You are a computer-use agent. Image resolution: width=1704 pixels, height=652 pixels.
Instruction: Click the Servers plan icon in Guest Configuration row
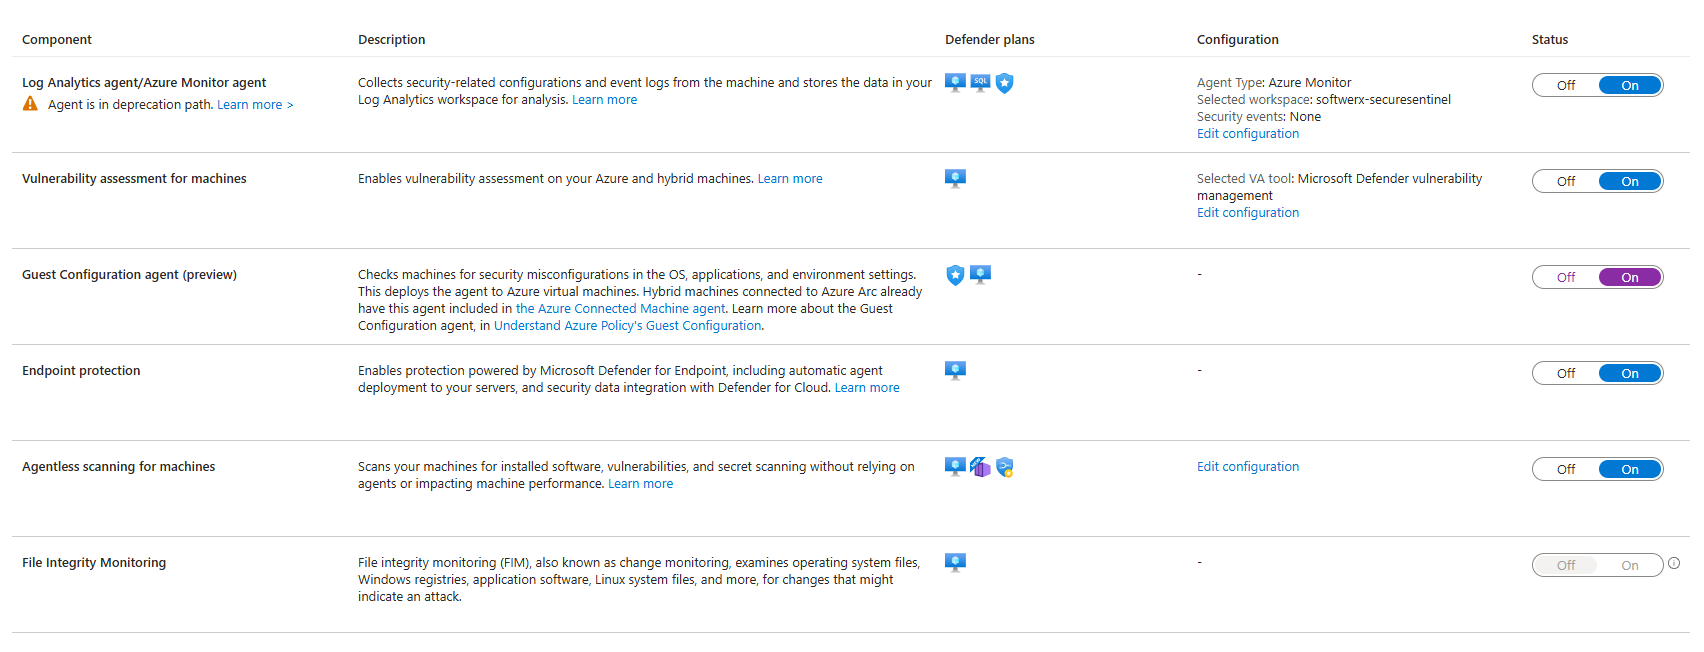[980, 275]
